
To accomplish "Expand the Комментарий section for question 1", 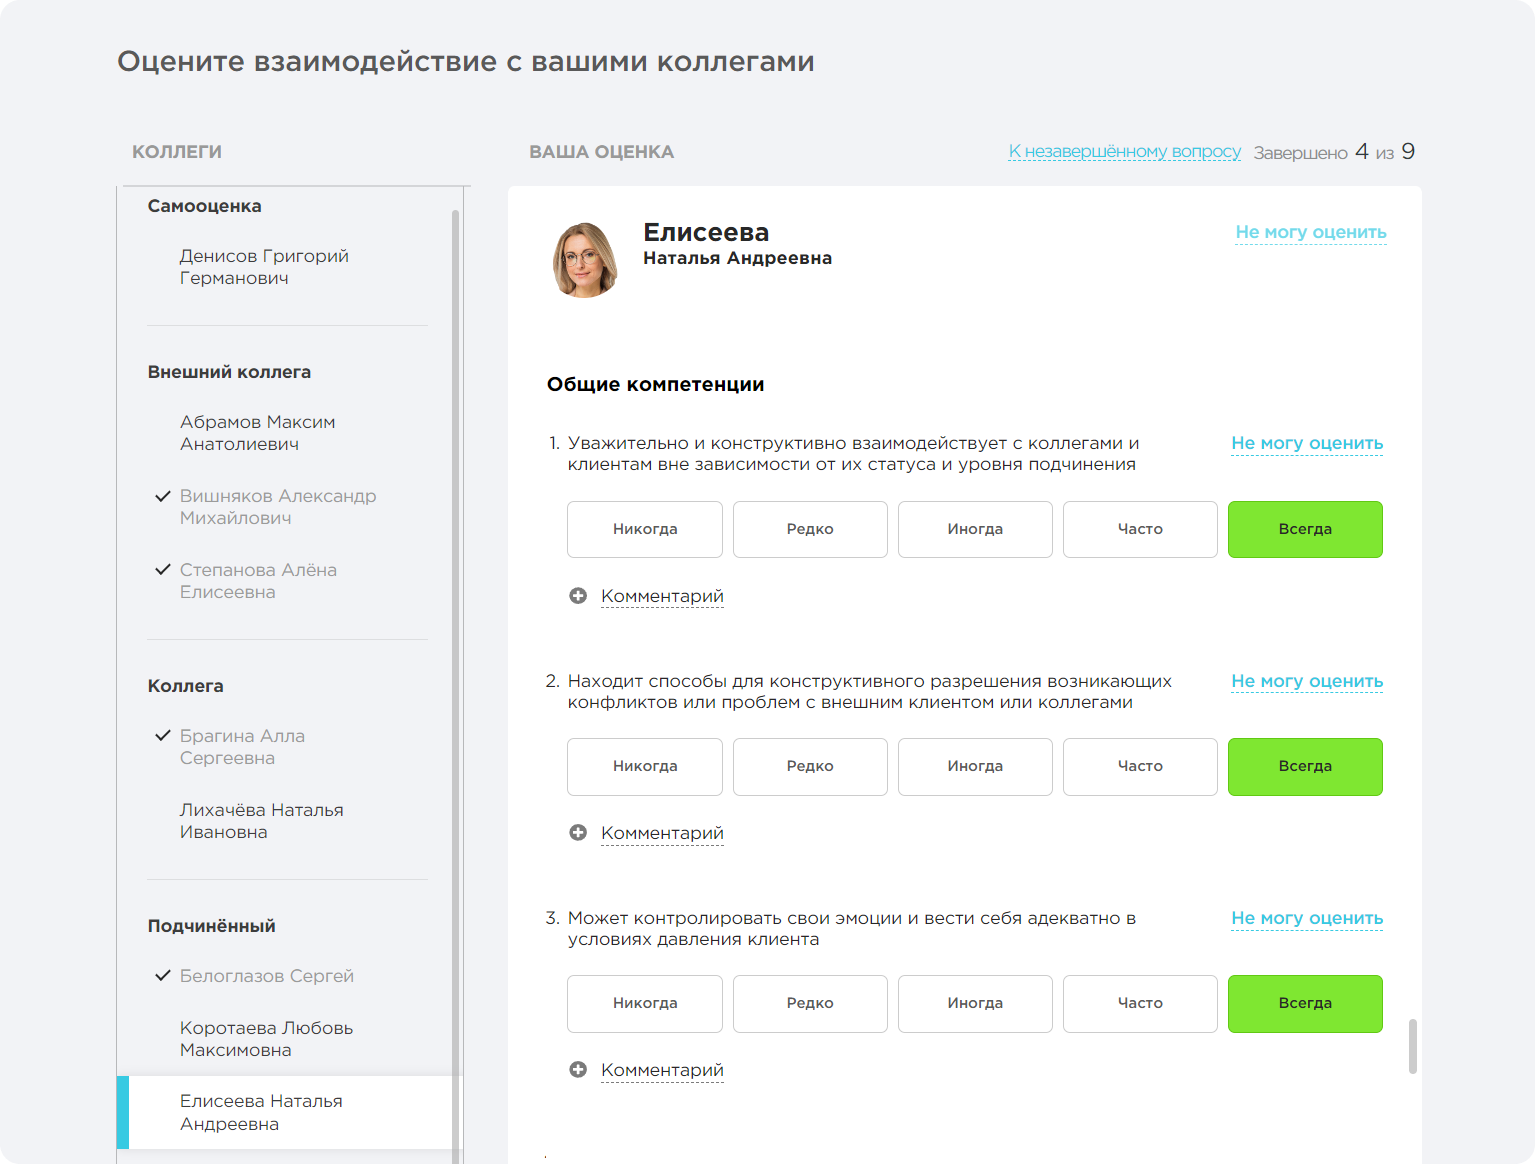I will point(661,595).
